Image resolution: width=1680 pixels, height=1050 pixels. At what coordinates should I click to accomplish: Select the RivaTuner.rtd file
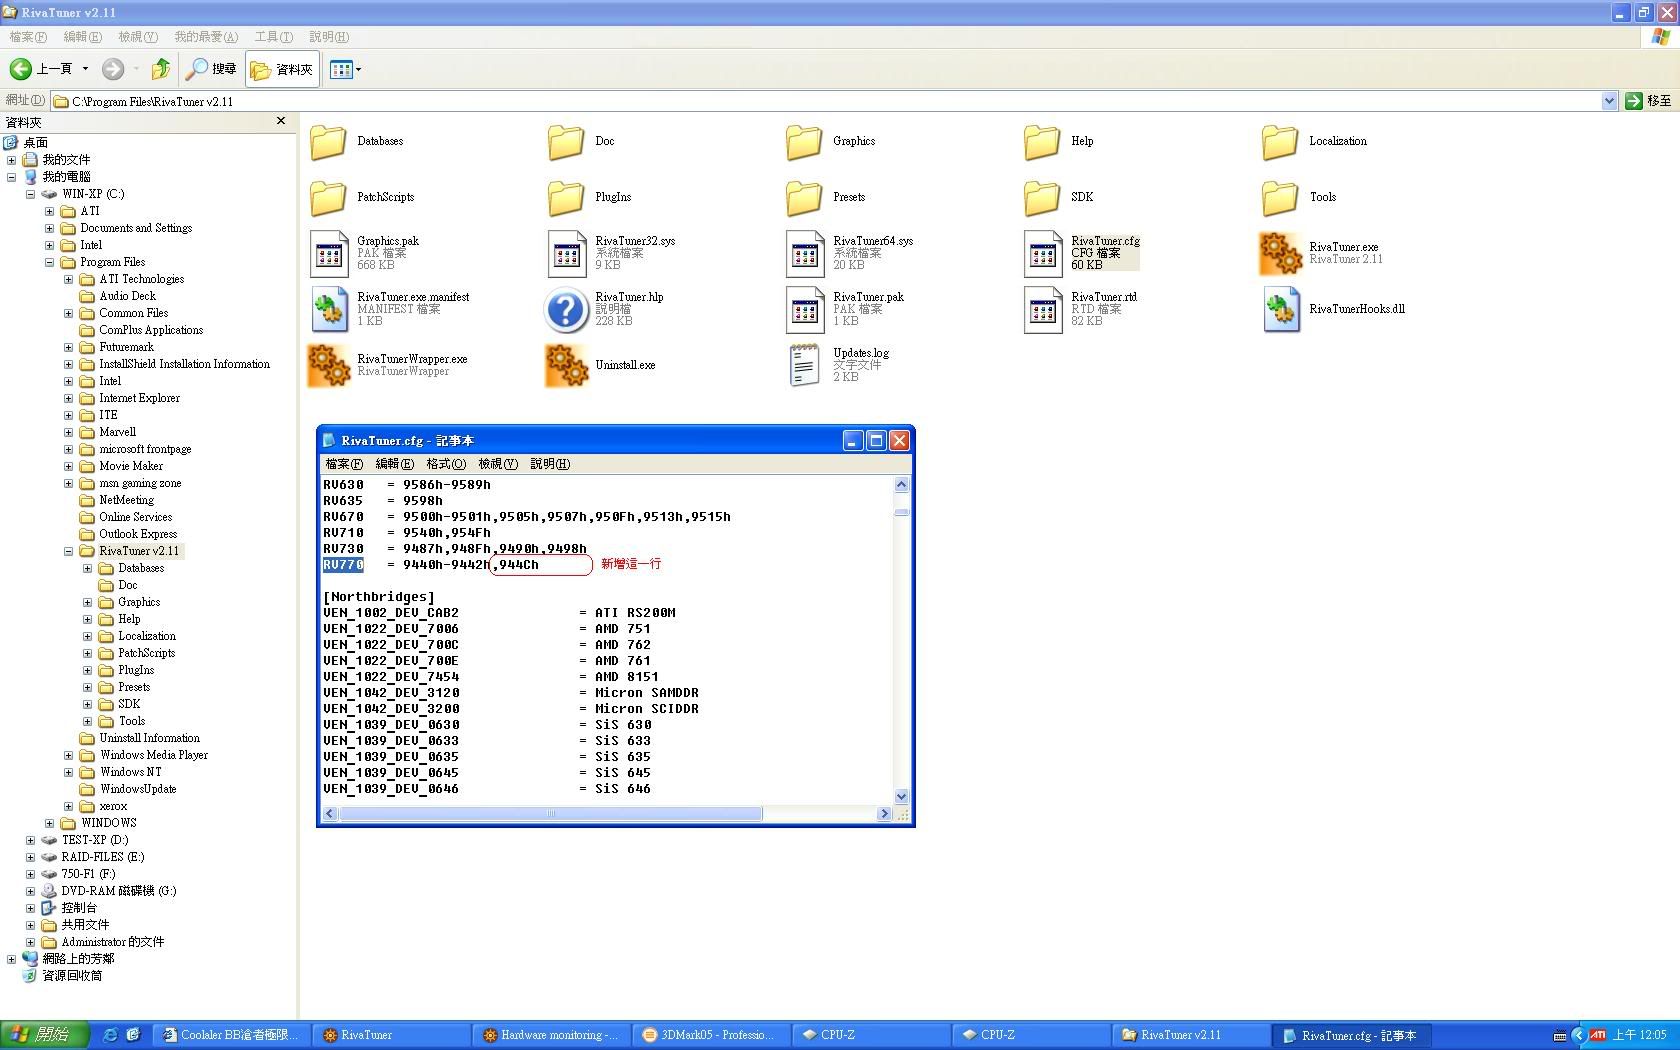[1043, 310]
